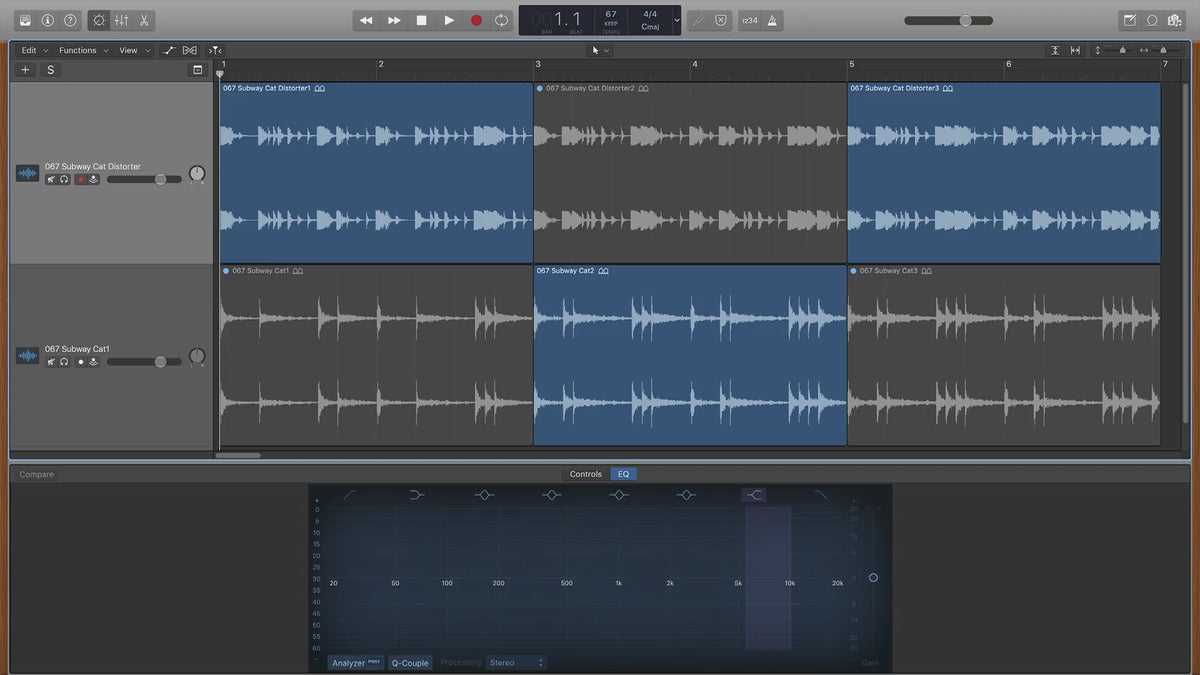Open the Note Pad icon

[x=1130, y=20]
